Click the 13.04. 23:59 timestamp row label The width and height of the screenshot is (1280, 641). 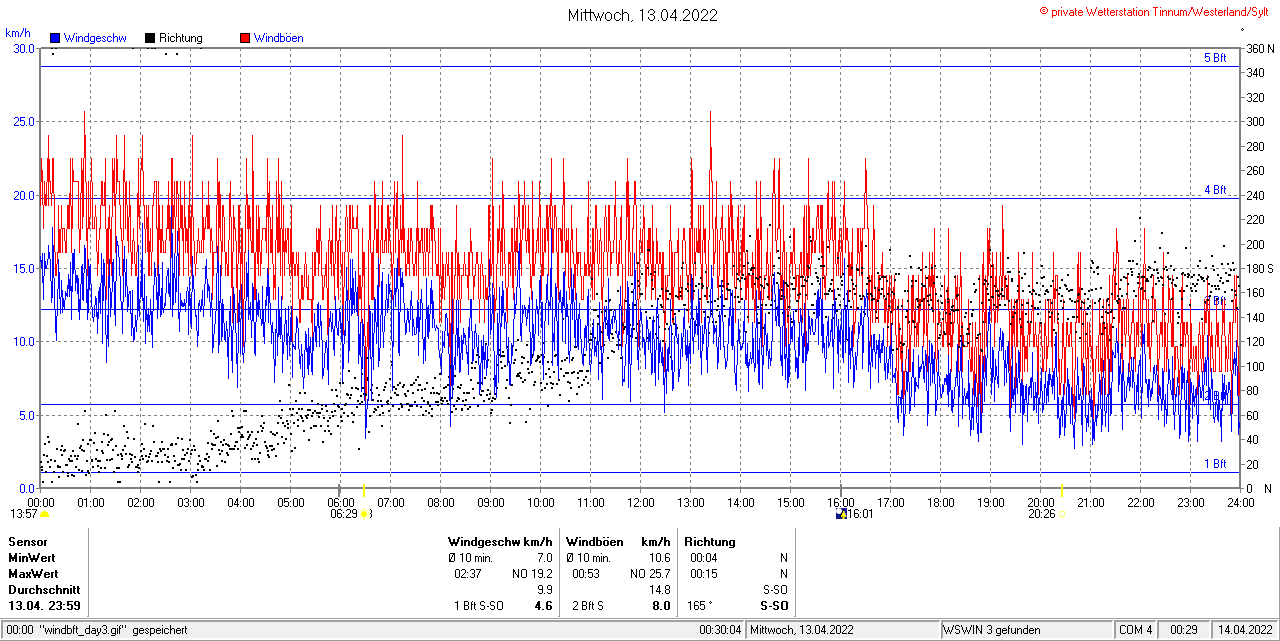pos(44,606)
